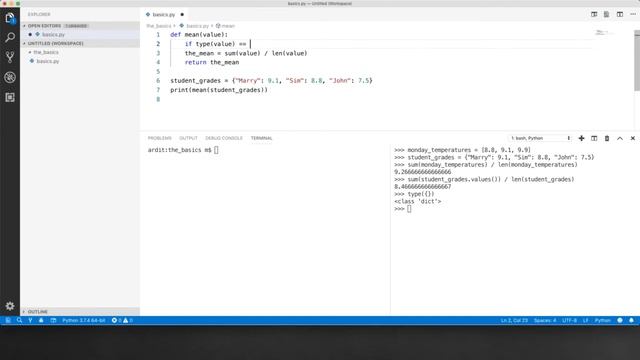This screenshot has height=360, width=640.
Task: Click the student_grades line 6 code
Action: click(x=271, y=81)
